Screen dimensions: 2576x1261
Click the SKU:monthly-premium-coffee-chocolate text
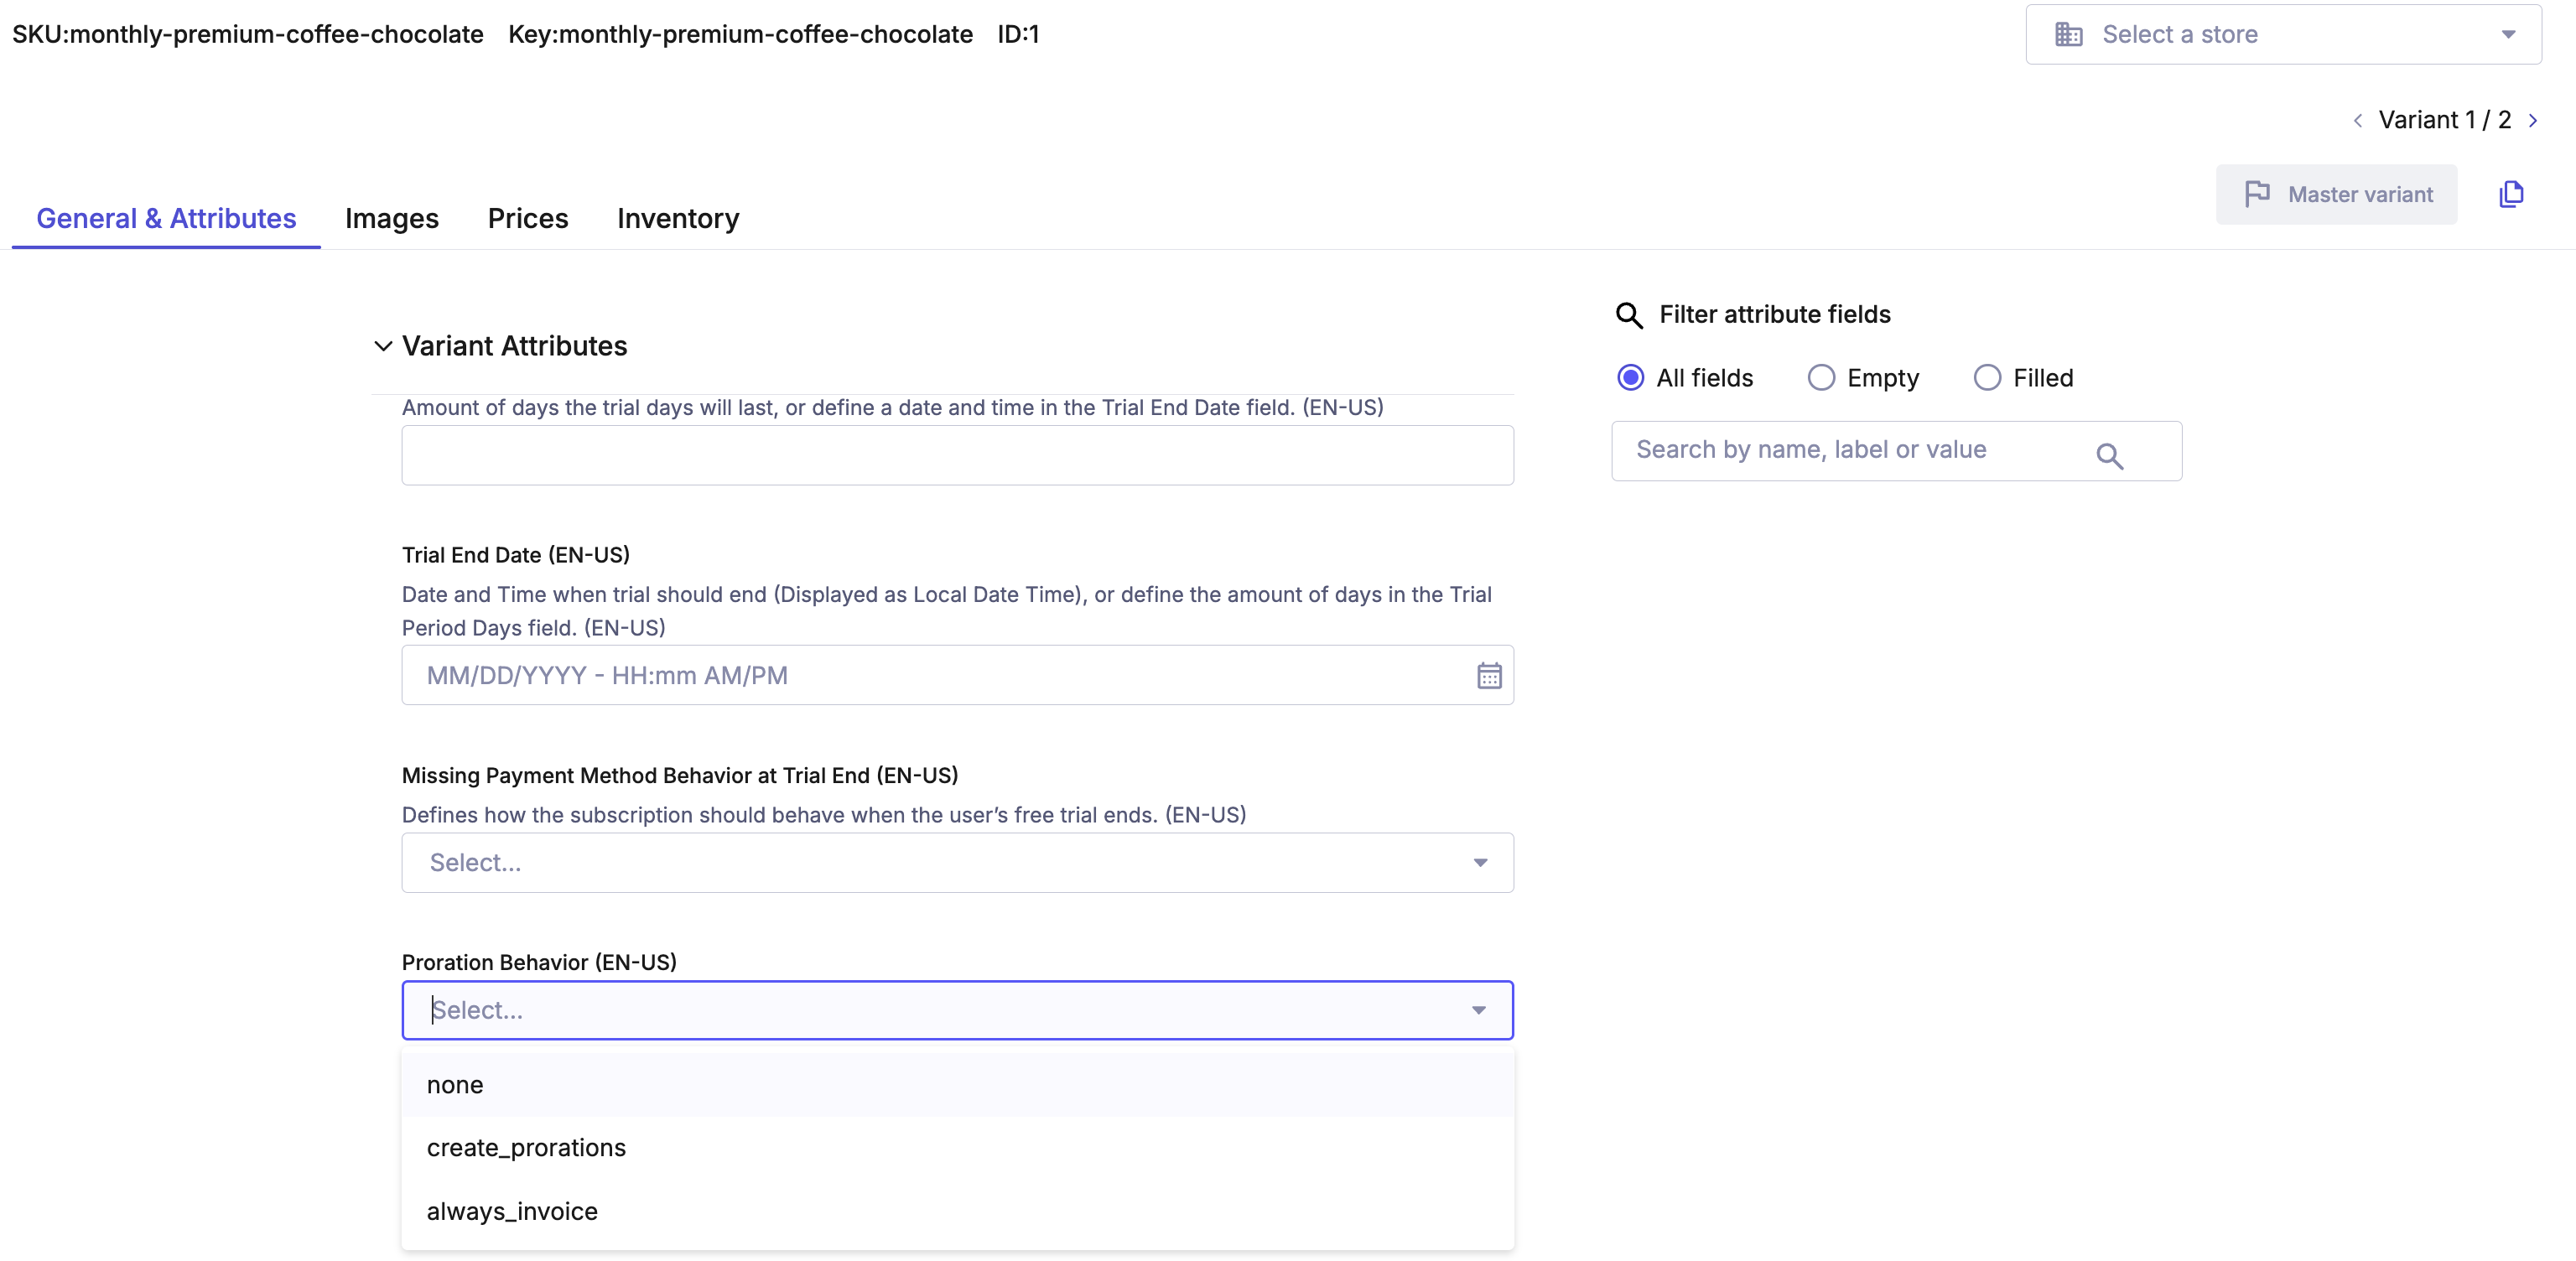(248, 35)
